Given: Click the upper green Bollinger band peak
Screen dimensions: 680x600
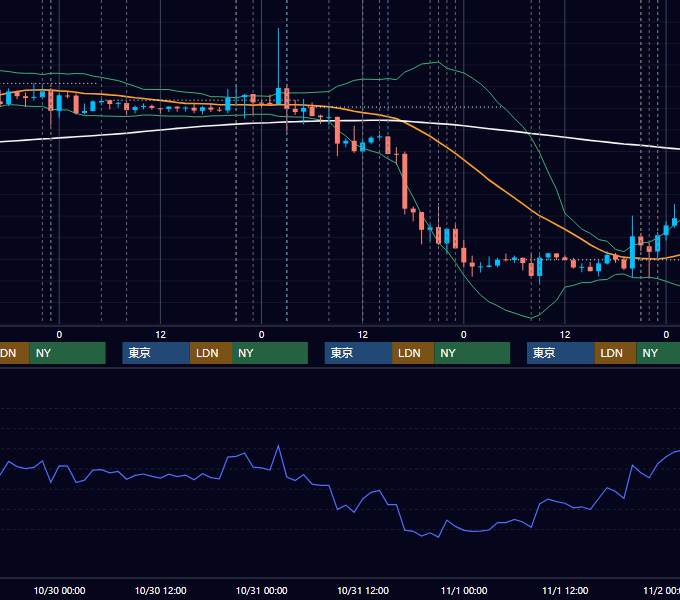Looking at the screenshot, I should tap(437, 62).
